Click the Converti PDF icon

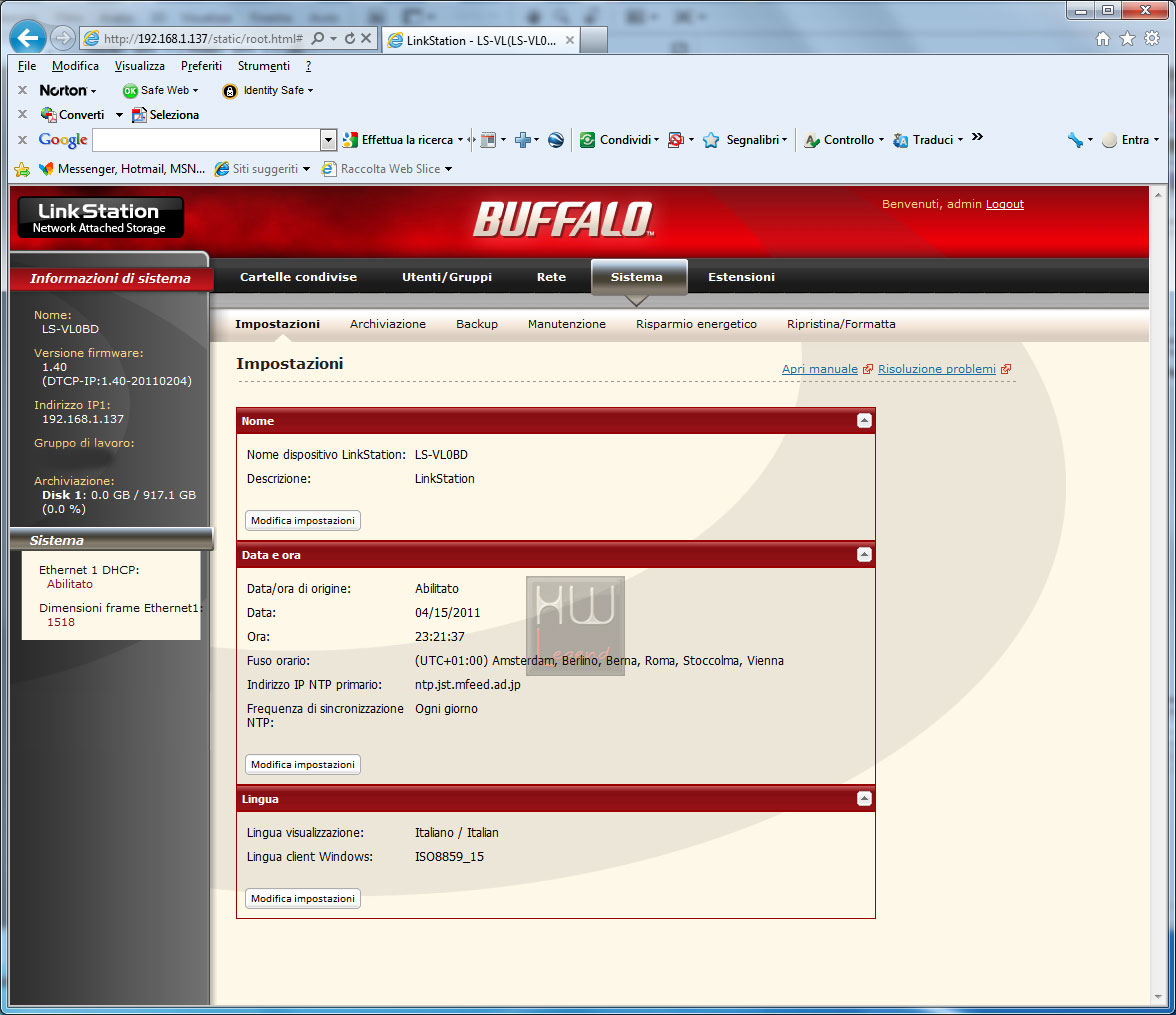click(49, 115)
